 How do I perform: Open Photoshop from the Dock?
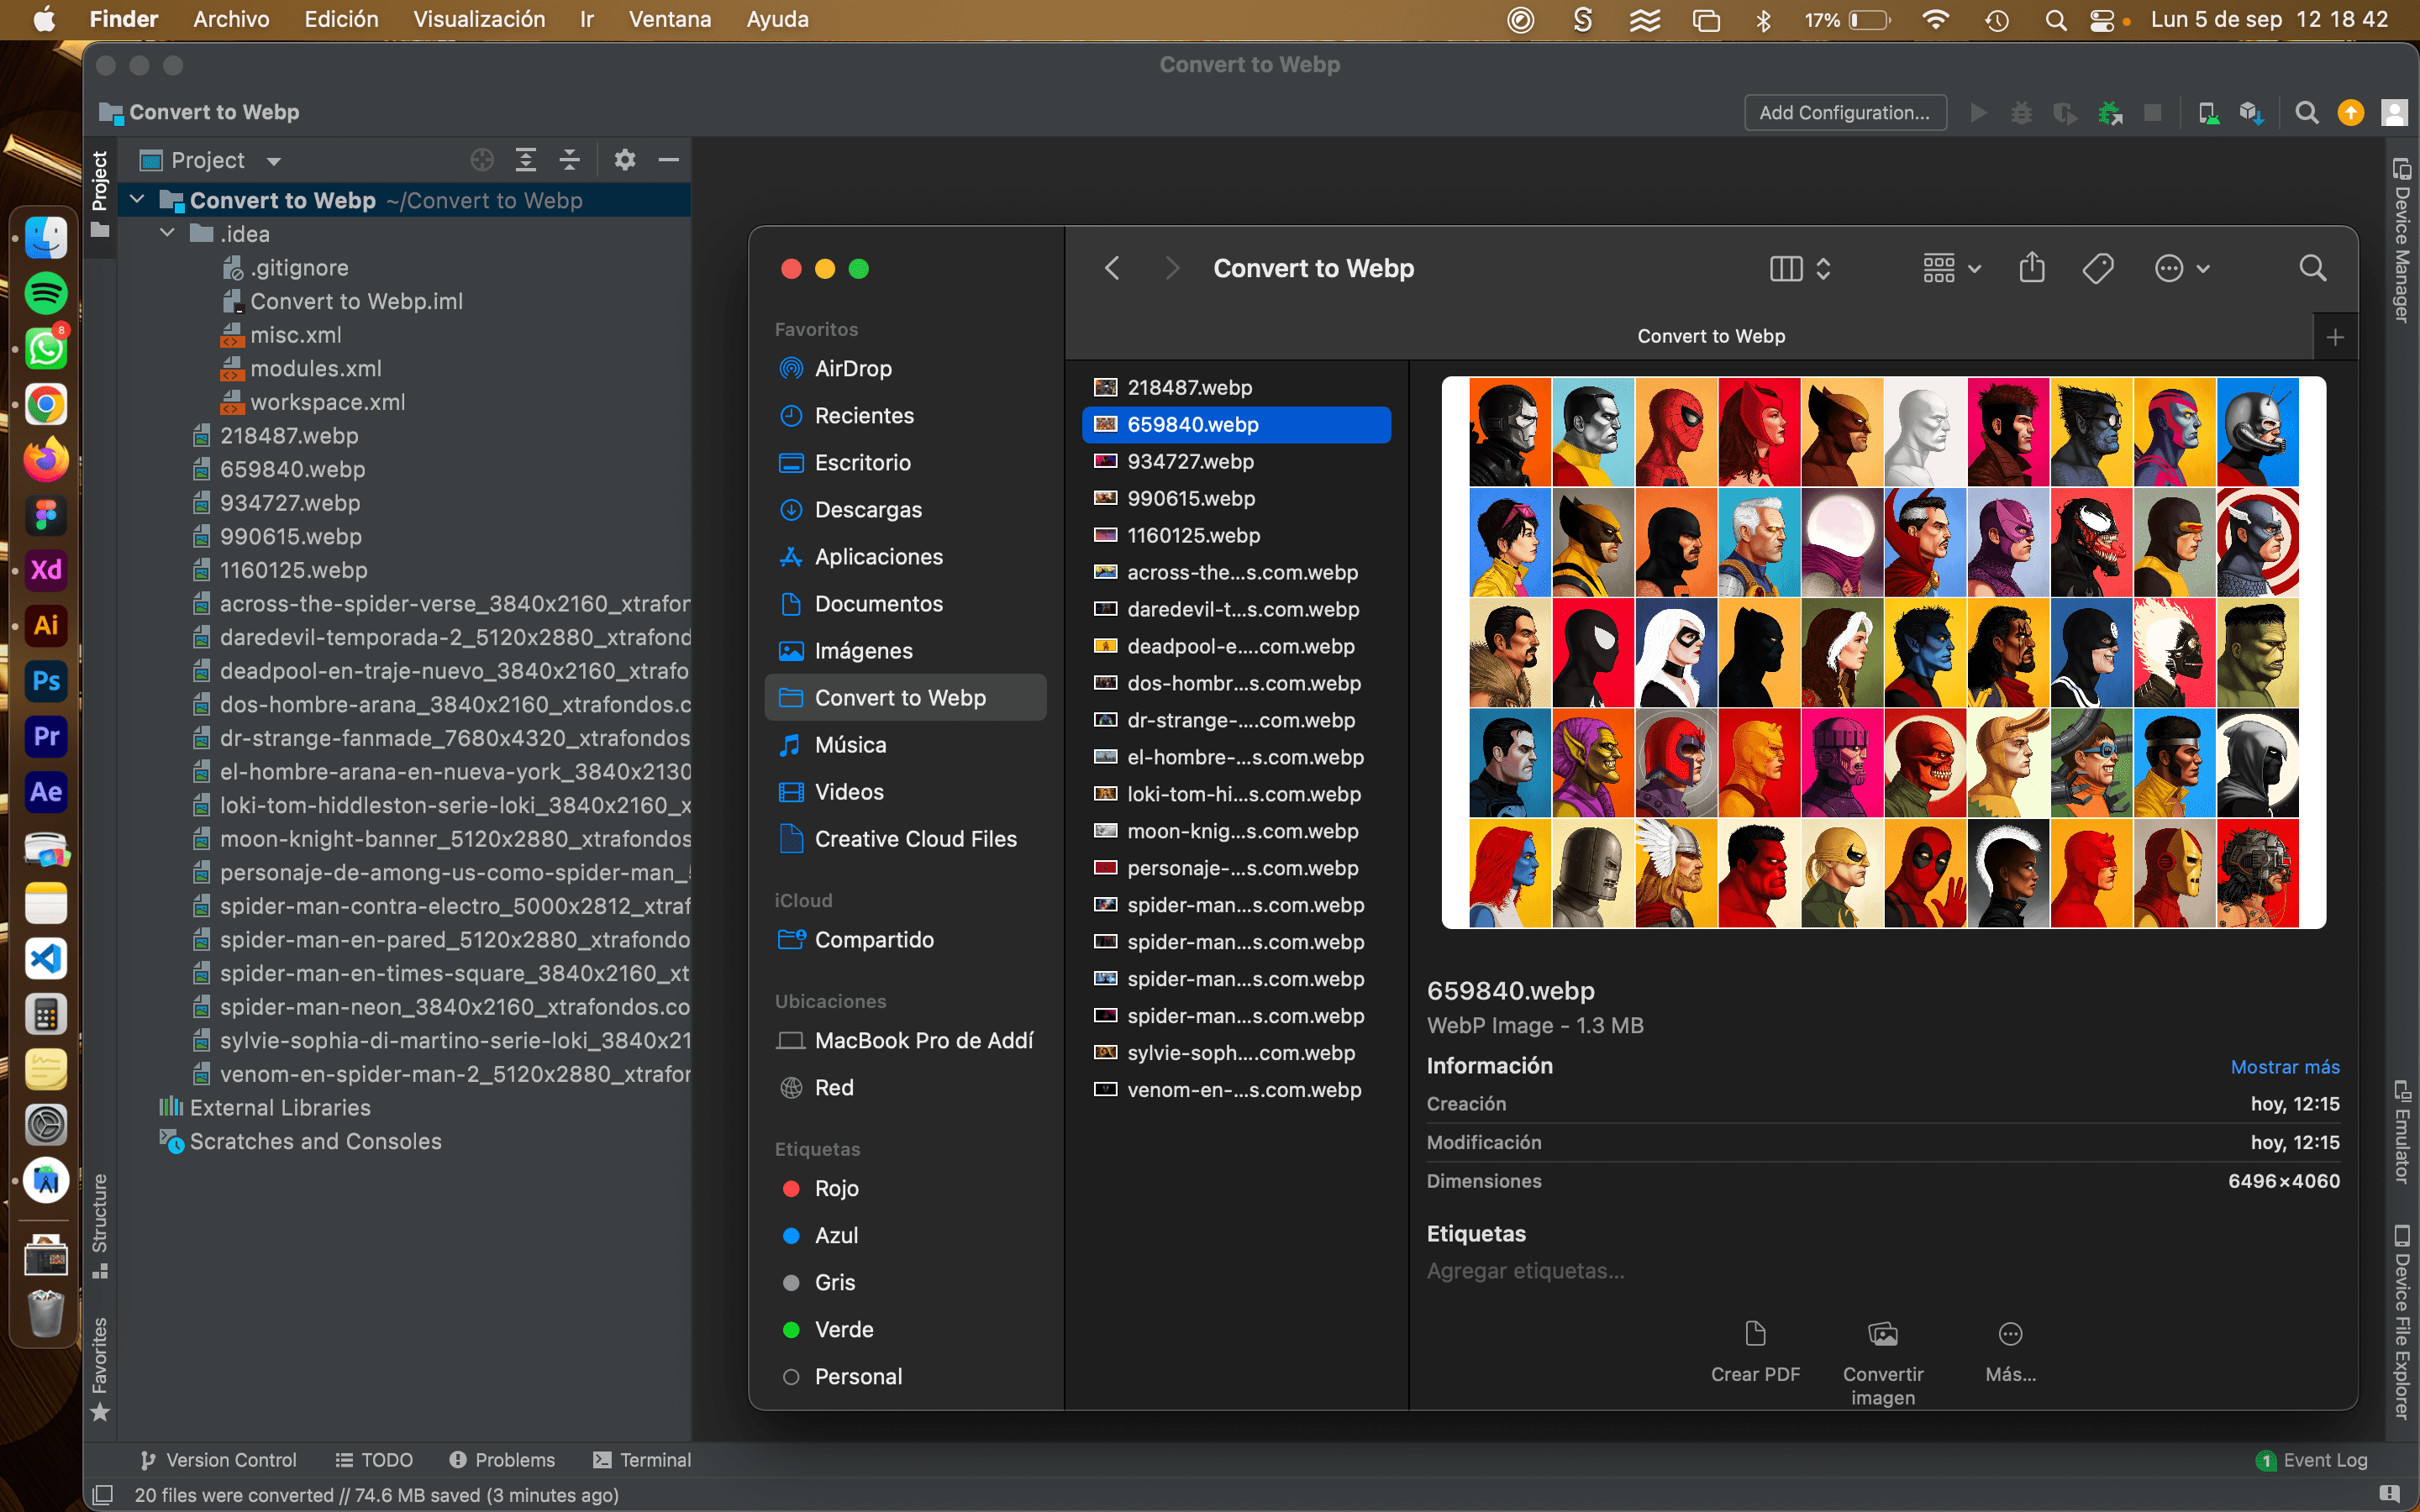coord(46,682)
